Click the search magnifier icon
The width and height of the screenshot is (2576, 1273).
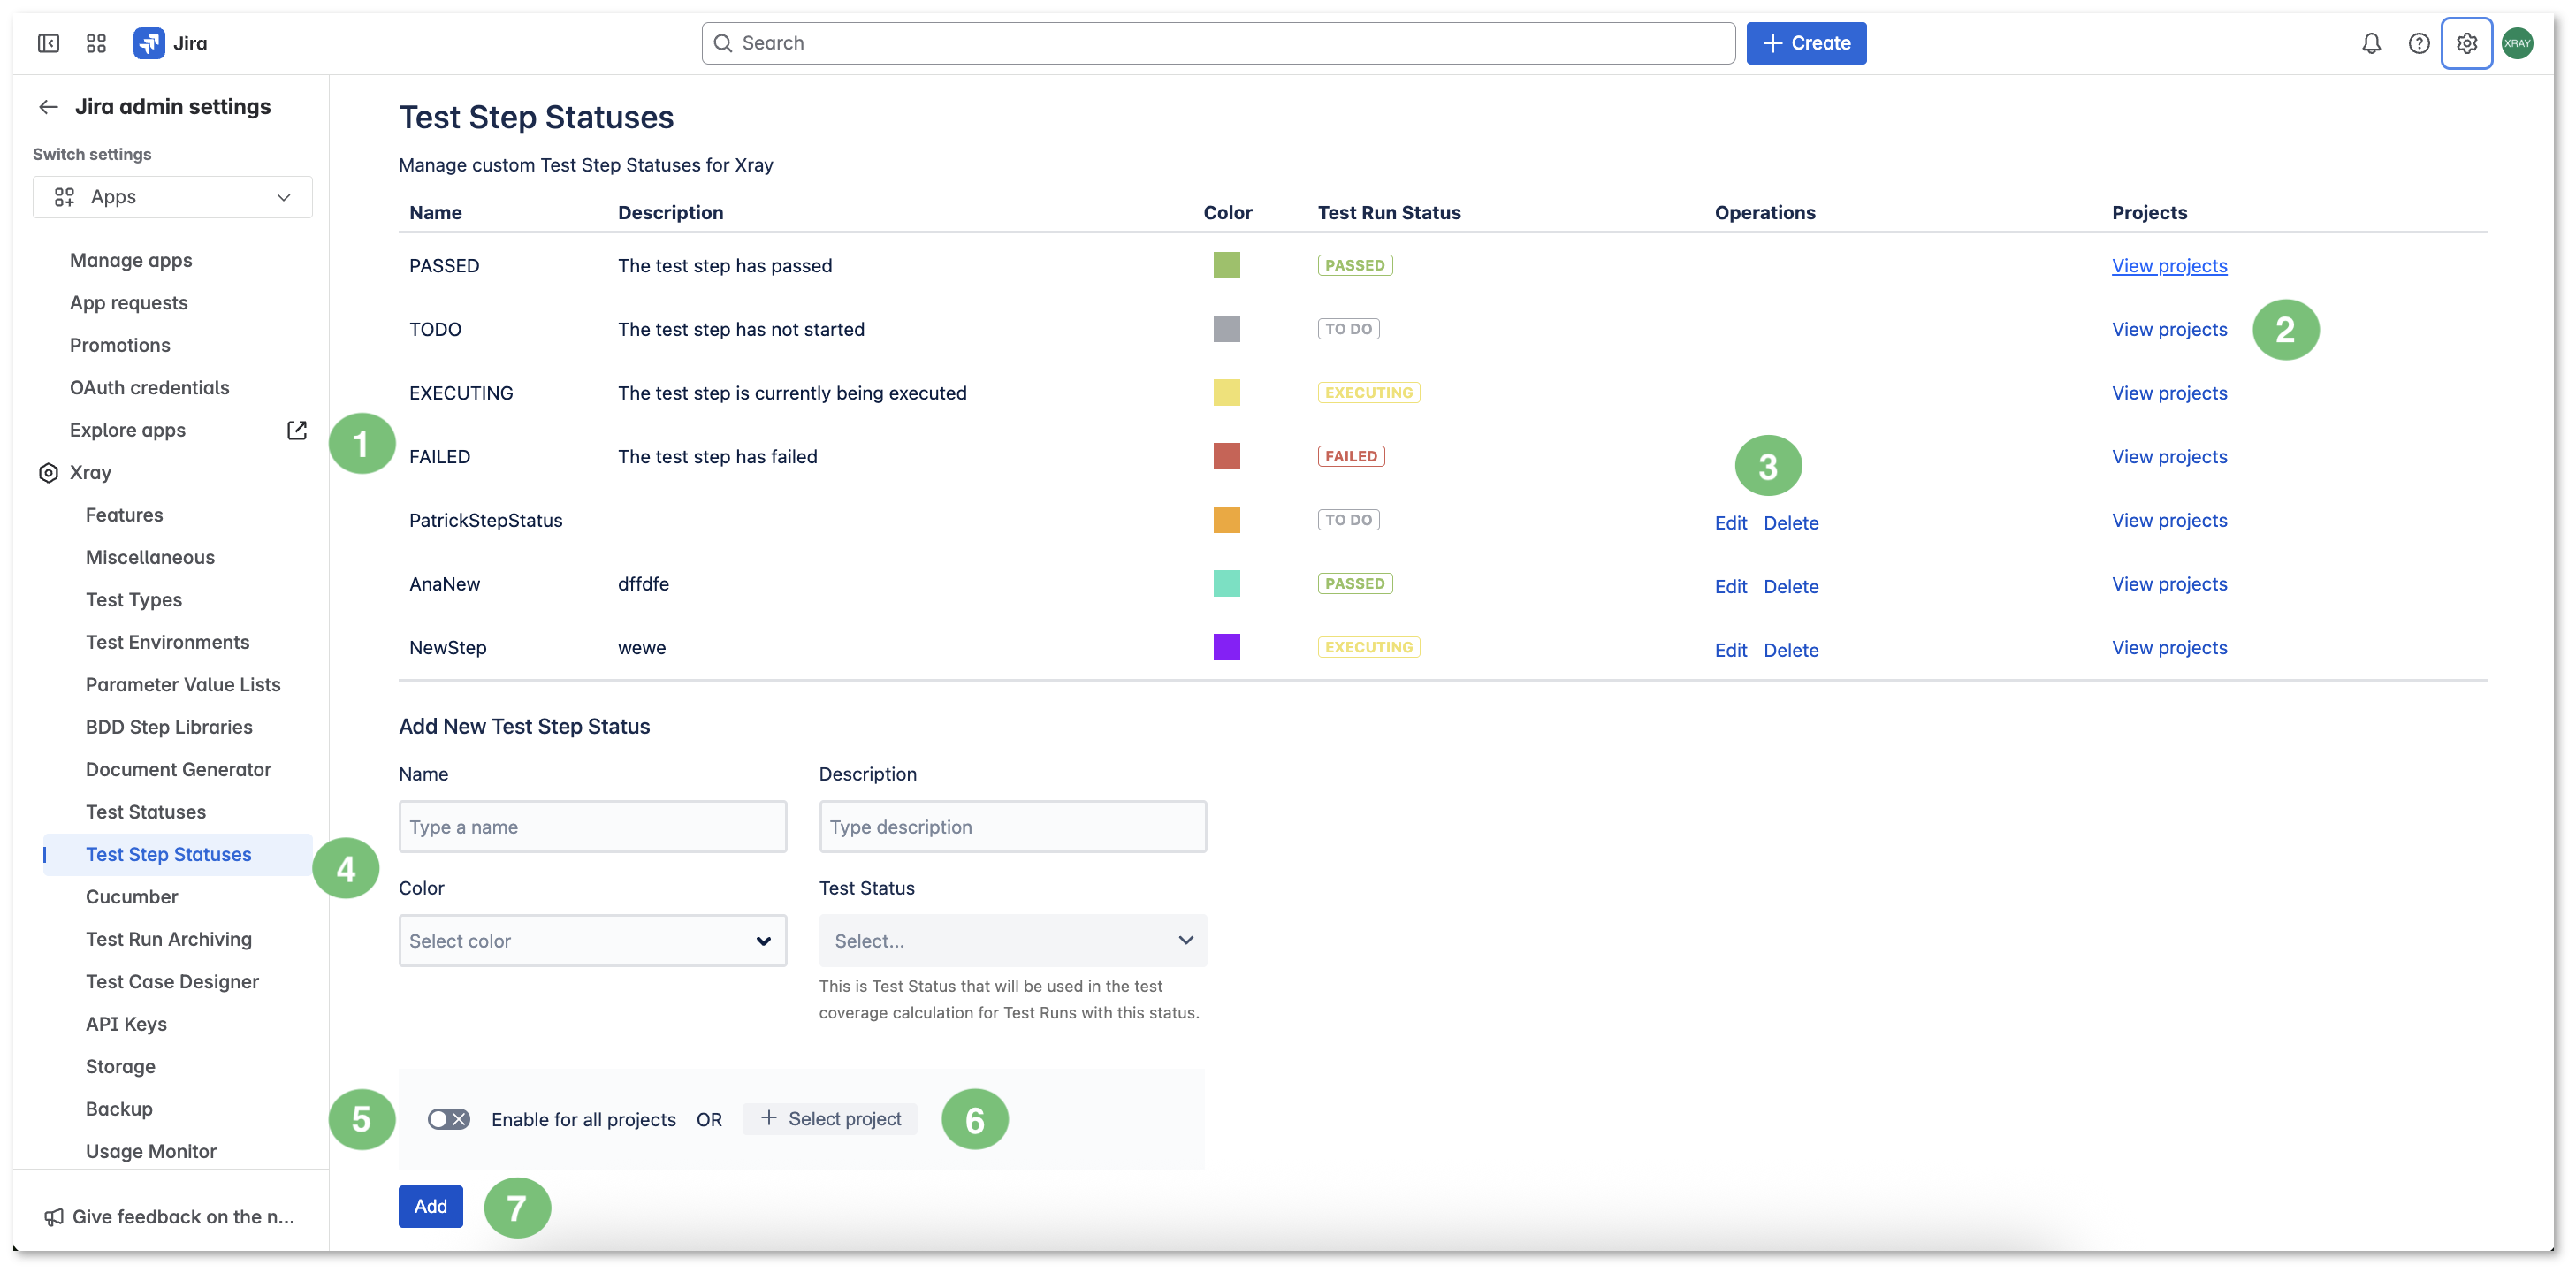tap(723, 43)
